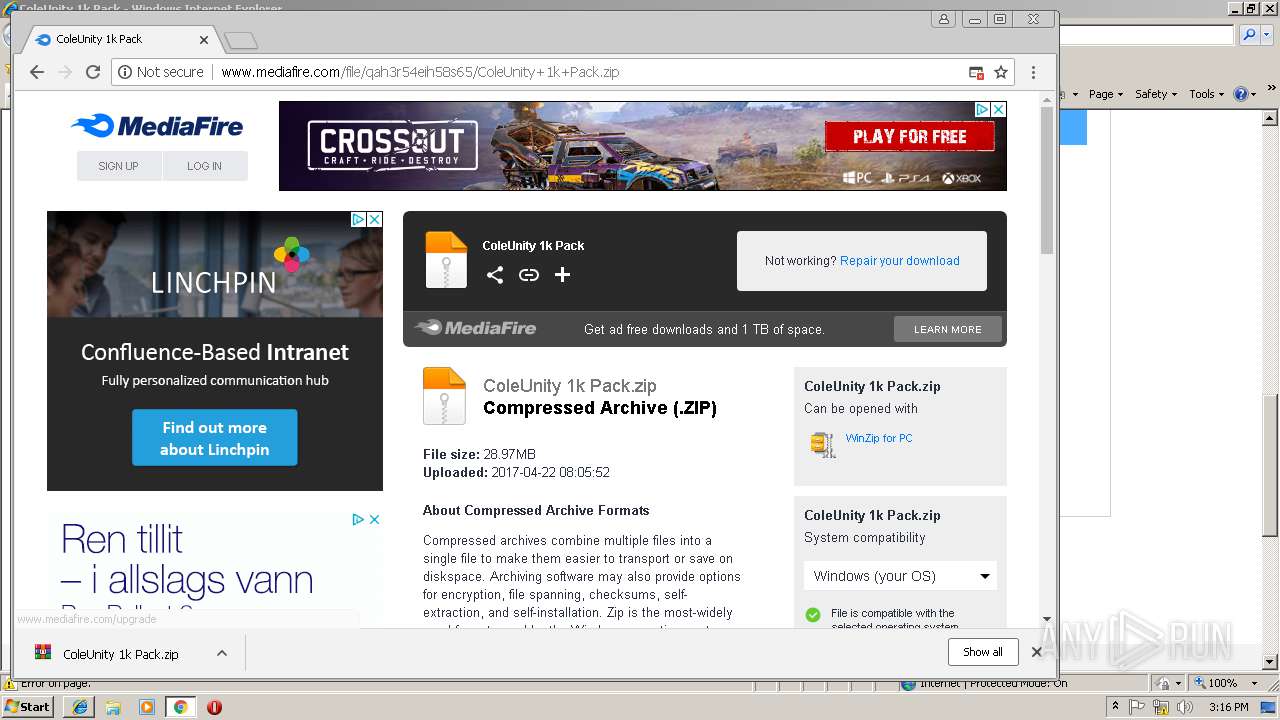
Task: Open the Chrome user profile icon
Action: pyautogui.click(x=944, y=19)
